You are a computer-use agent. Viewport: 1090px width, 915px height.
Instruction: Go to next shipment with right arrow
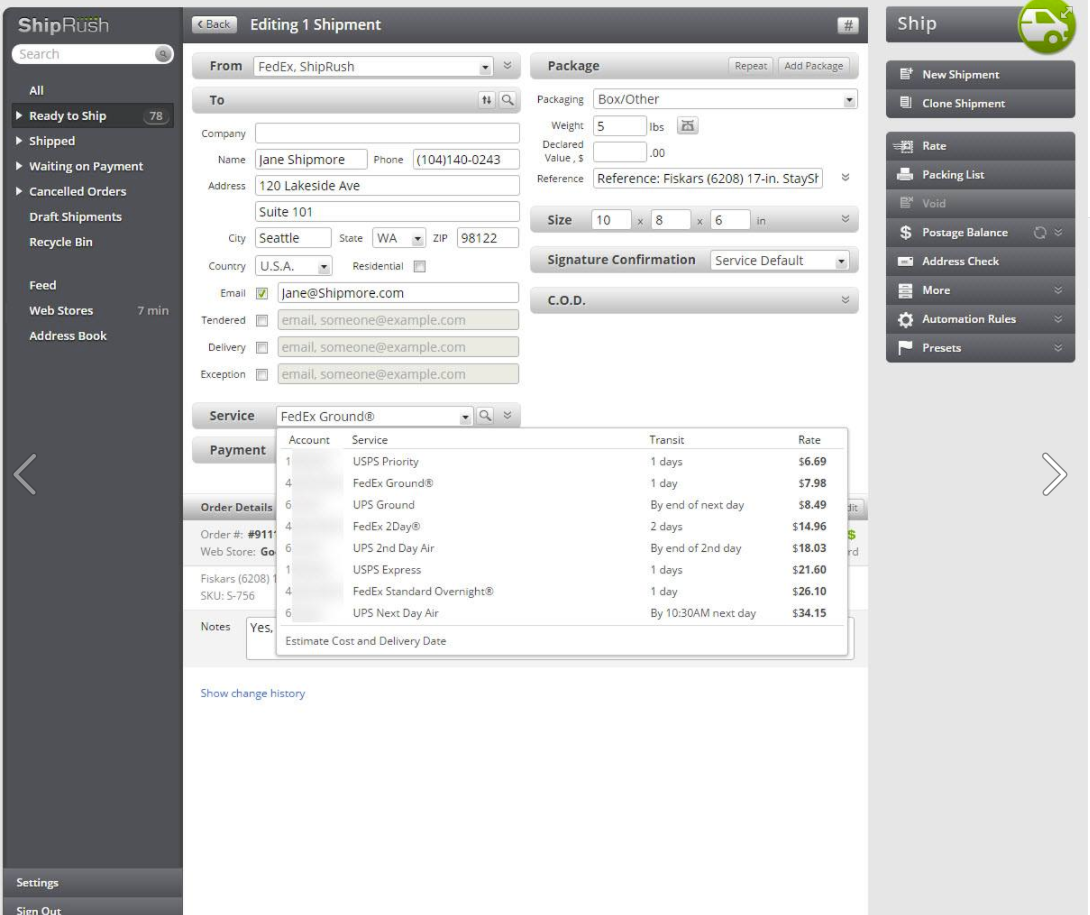pyautogui.click(x=1054, y=474)
